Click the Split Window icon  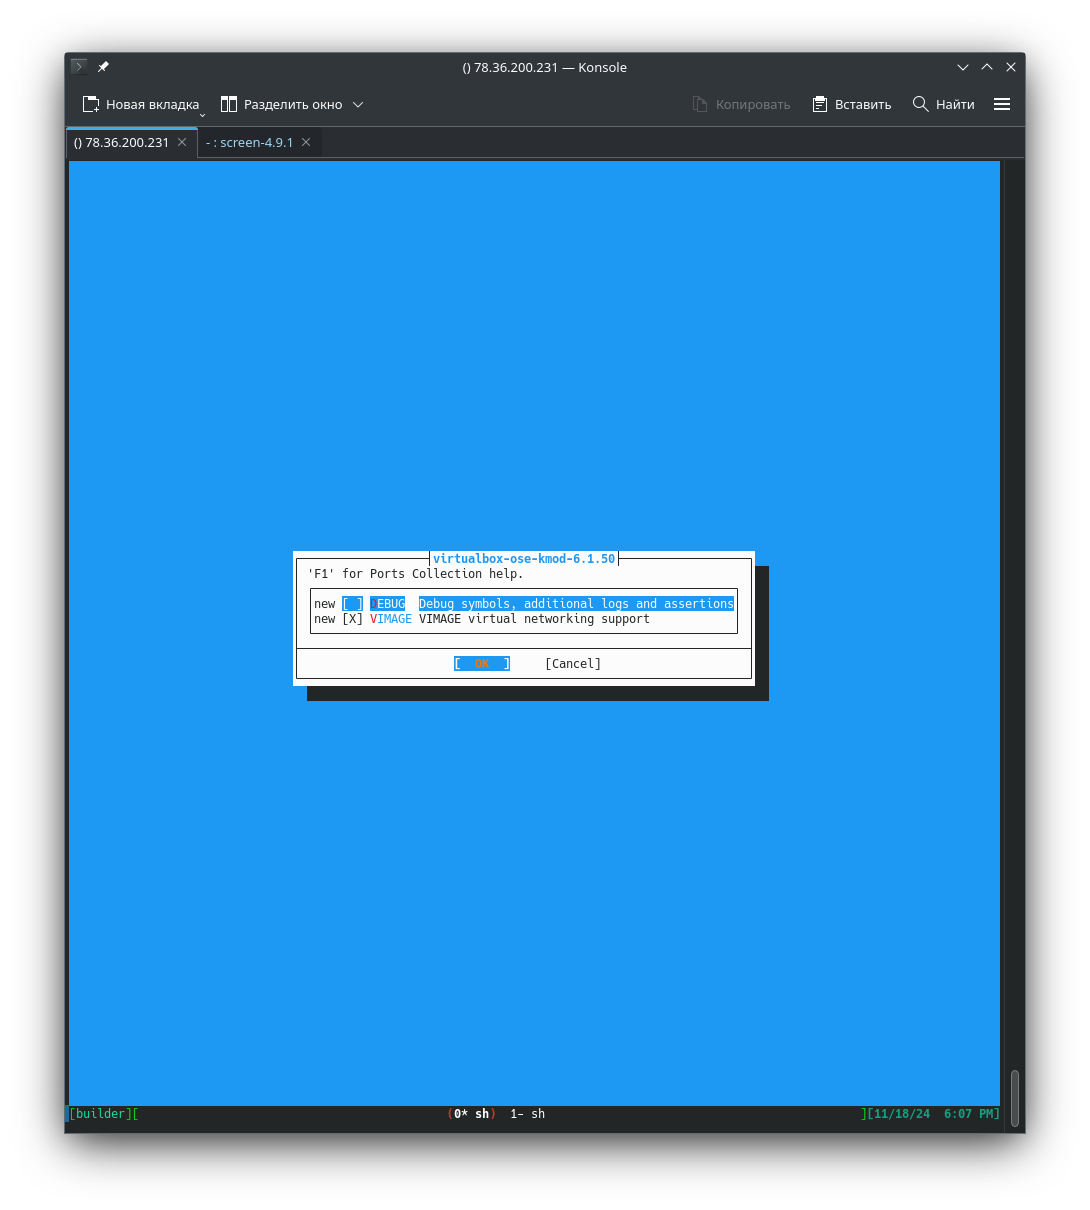pos(229,104)
